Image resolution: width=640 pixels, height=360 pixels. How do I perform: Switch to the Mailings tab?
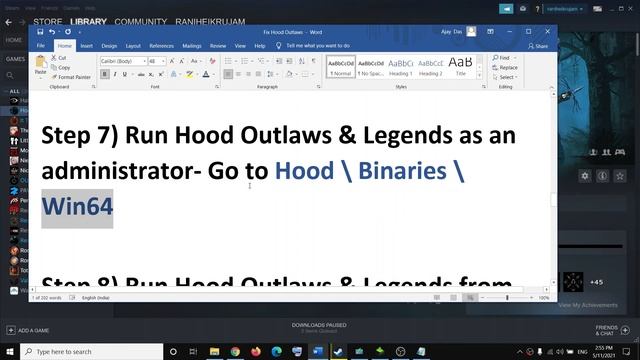tap(192, 46)
